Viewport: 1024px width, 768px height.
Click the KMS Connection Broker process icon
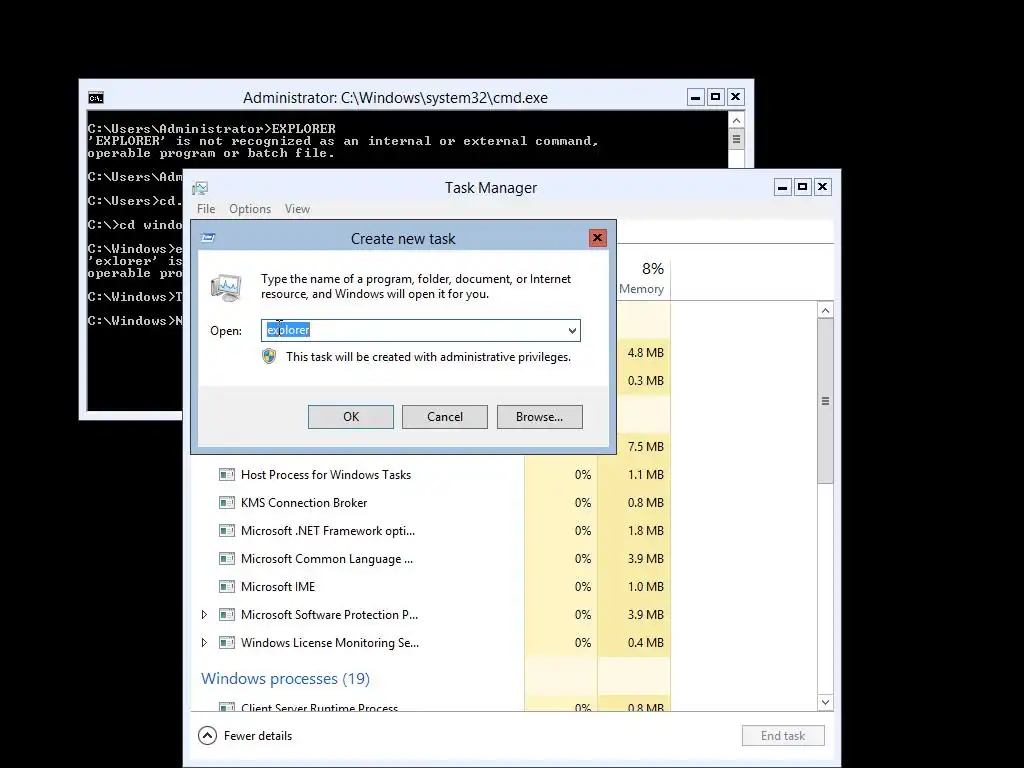pos(227,503)
